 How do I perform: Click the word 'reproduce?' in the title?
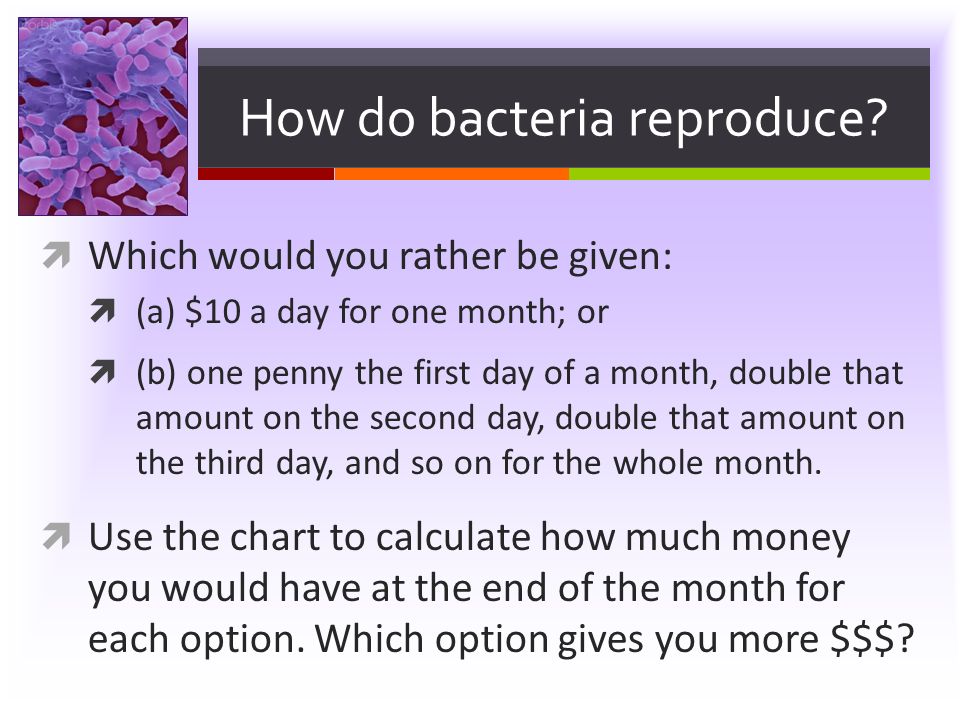coord(758,119)
